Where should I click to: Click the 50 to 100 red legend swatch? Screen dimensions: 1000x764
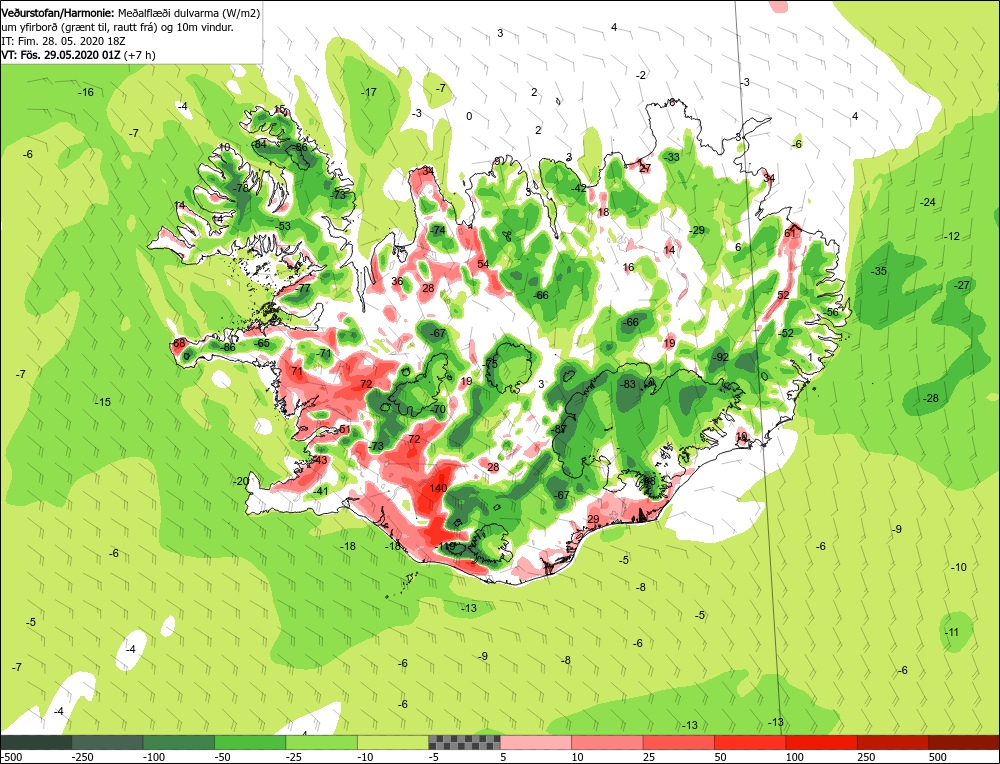click(x=750, y=742)
